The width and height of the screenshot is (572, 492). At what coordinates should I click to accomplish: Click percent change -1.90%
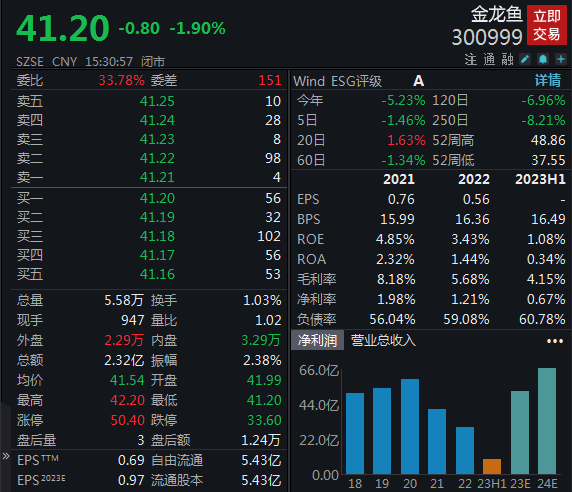pyautogui.click(x=197, y=28)
